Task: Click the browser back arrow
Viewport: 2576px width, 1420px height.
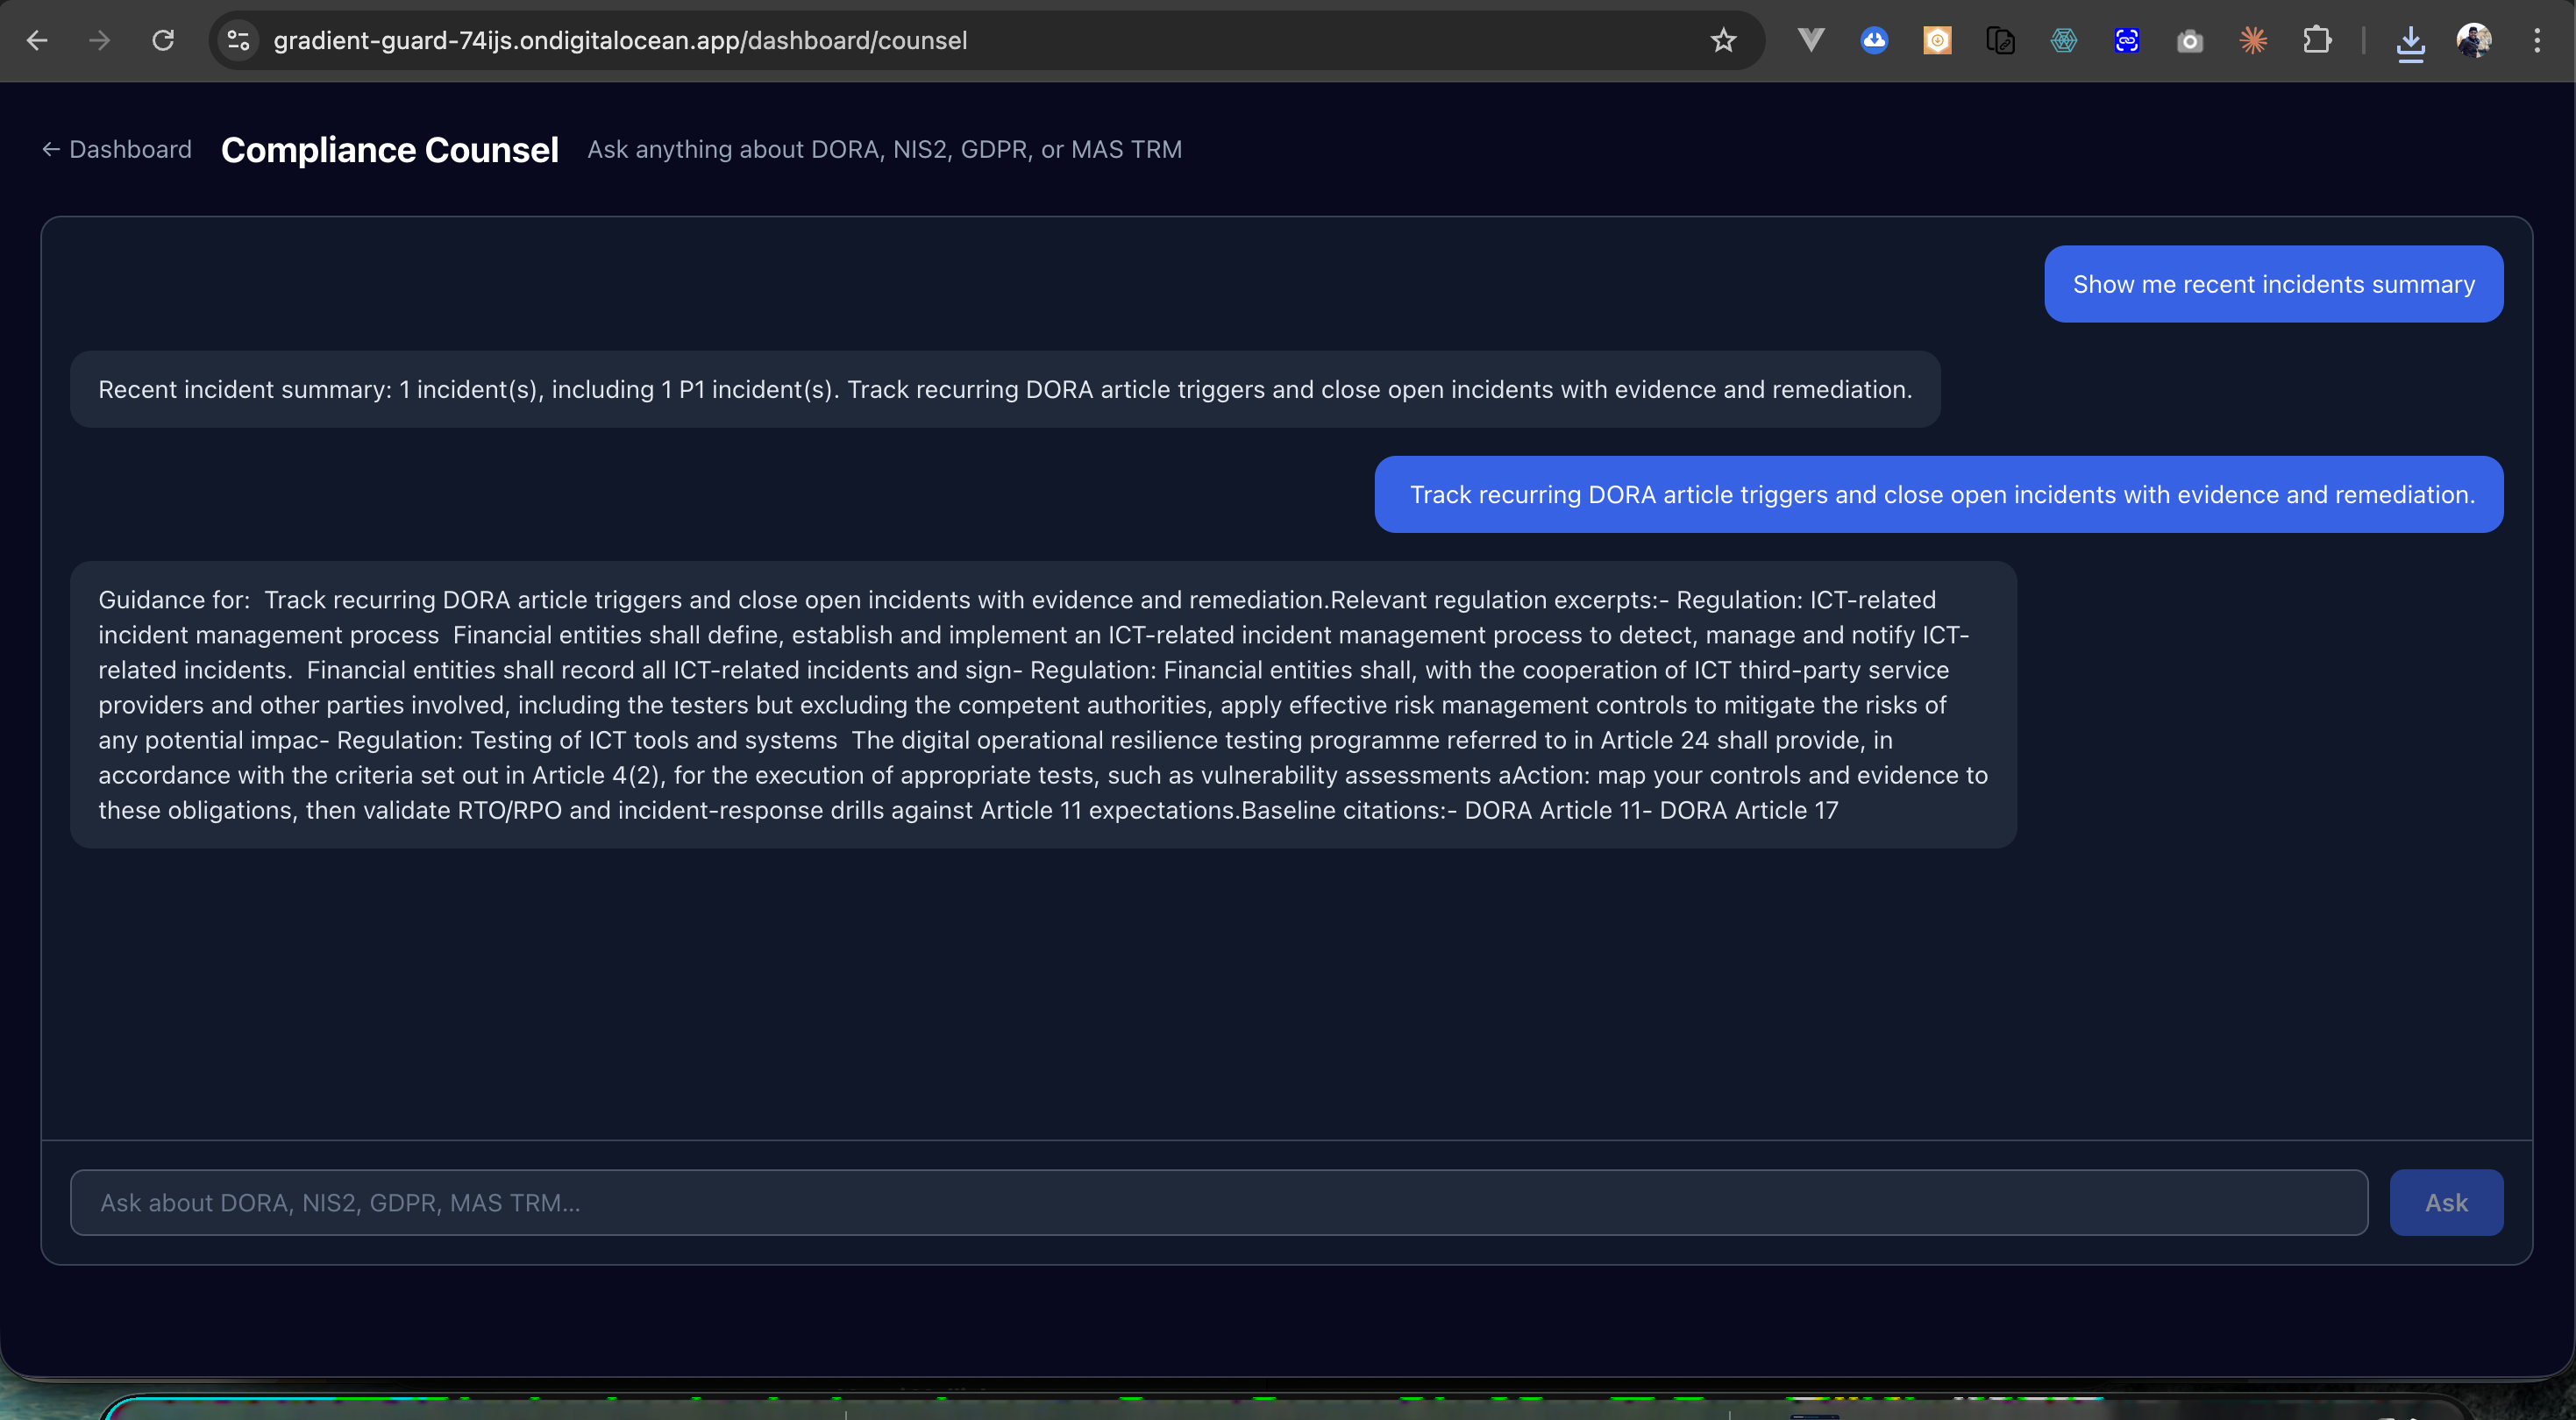Action: [37, 40]
